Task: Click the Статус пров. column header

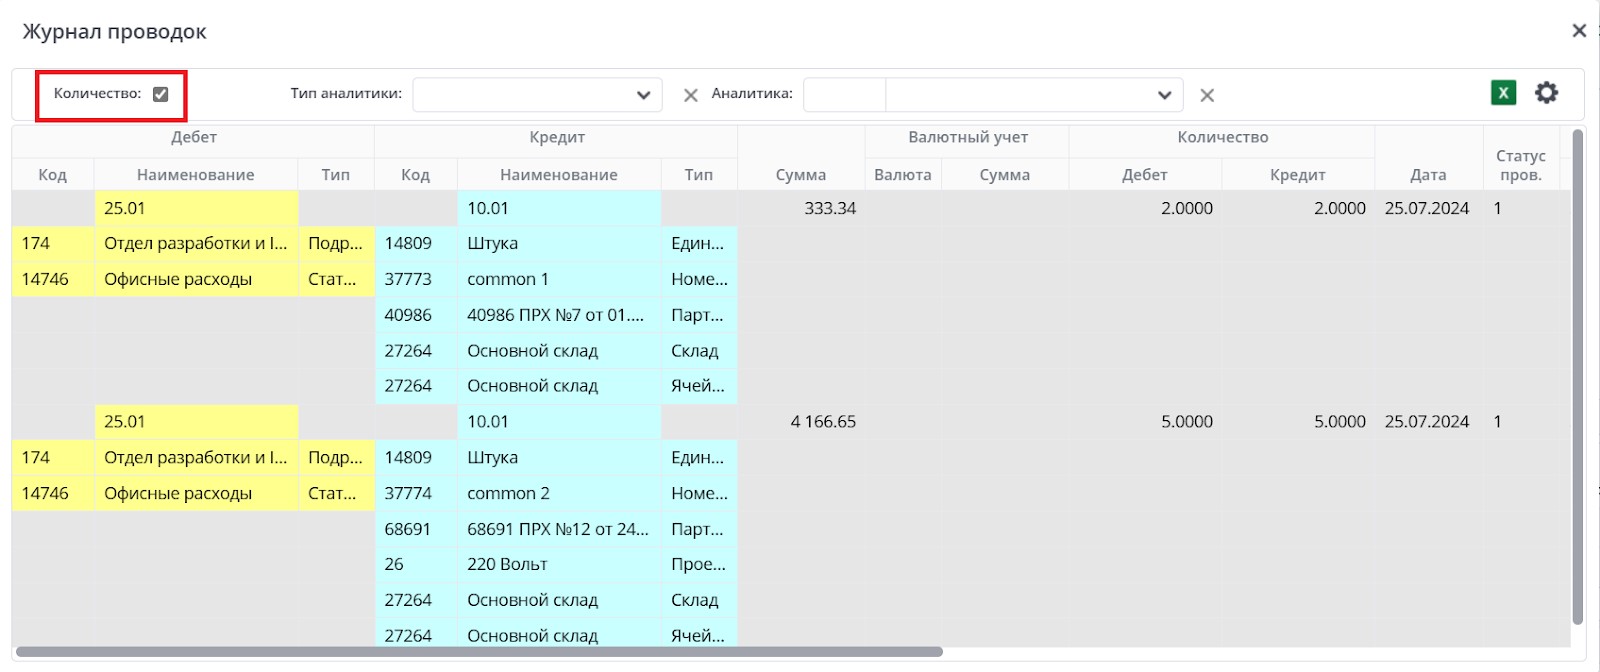Action: (x=1520, y=165)
